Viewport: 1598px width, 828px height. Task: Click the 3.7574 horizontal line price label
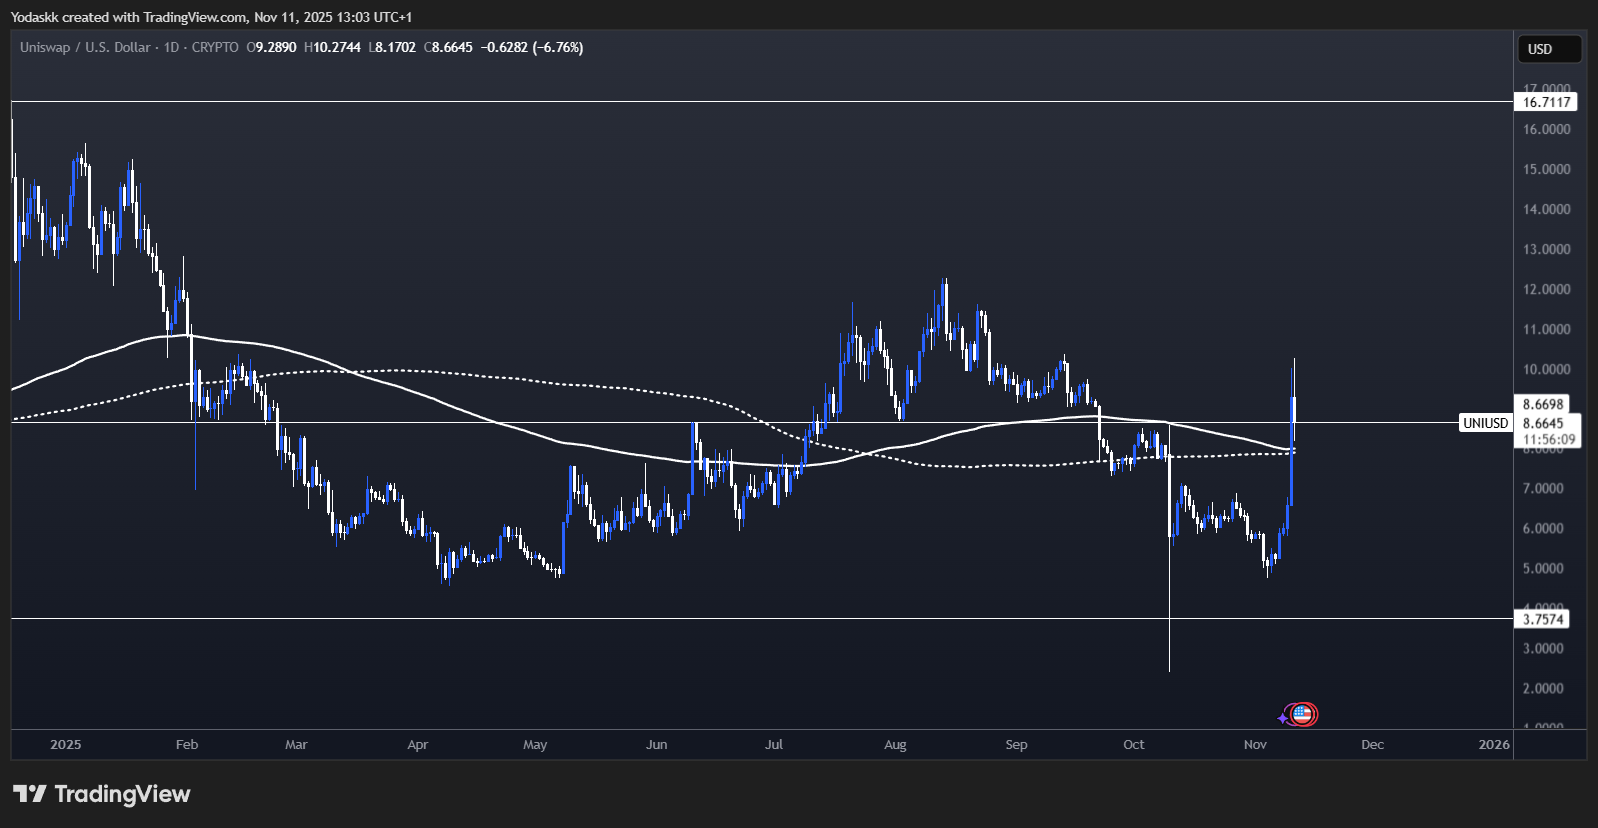(x=1543, y=619)
